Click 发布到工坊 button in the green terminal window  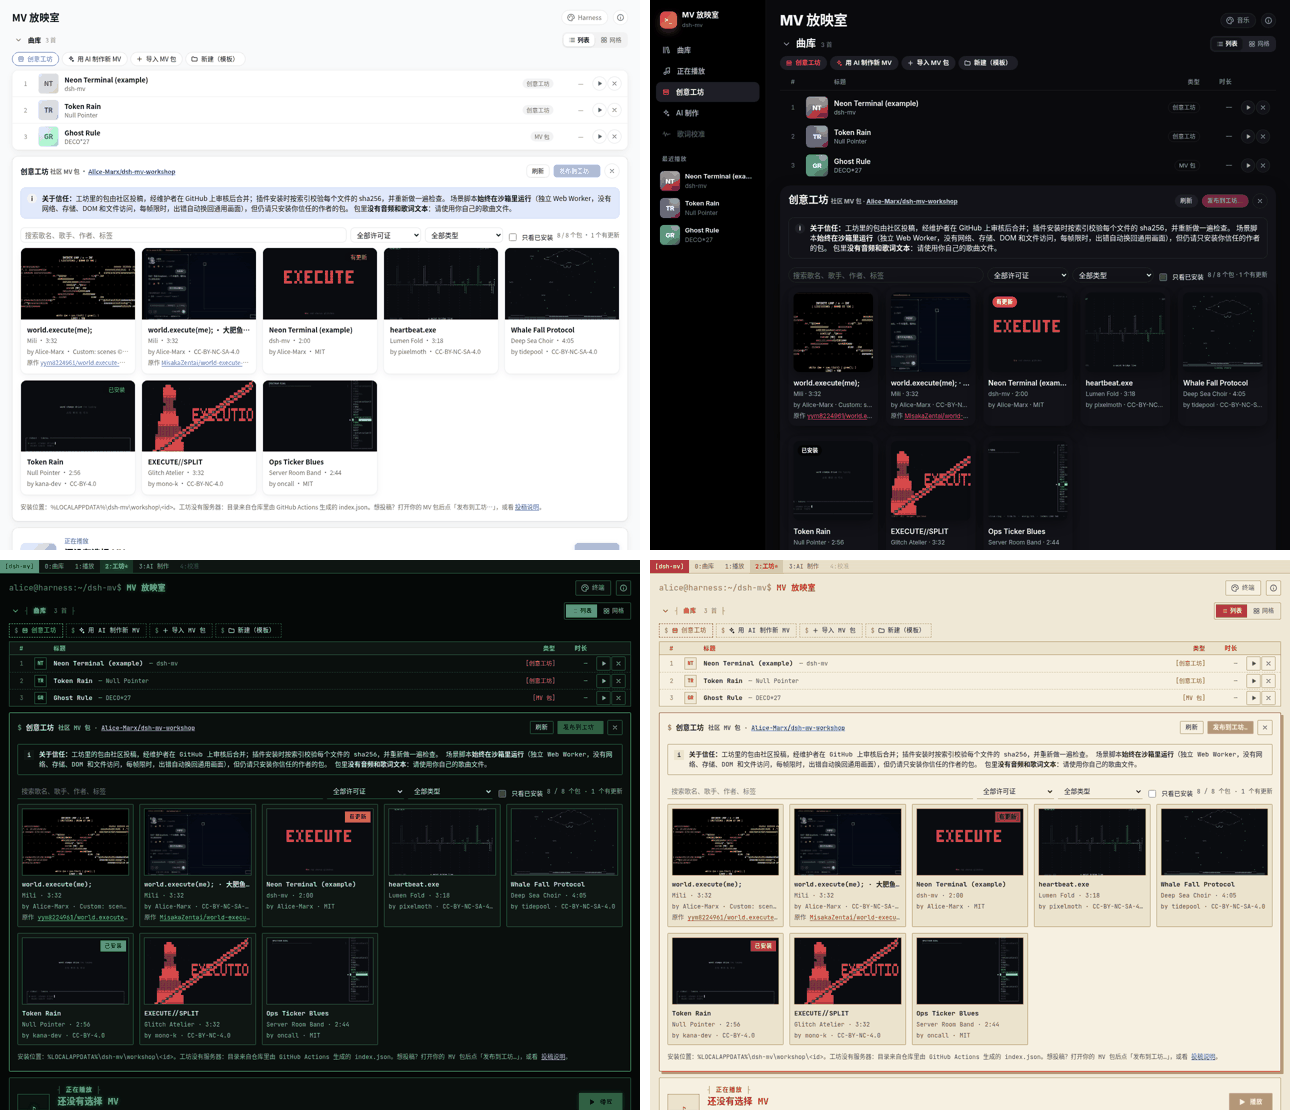pyautogui.click(x=580, y=727)
